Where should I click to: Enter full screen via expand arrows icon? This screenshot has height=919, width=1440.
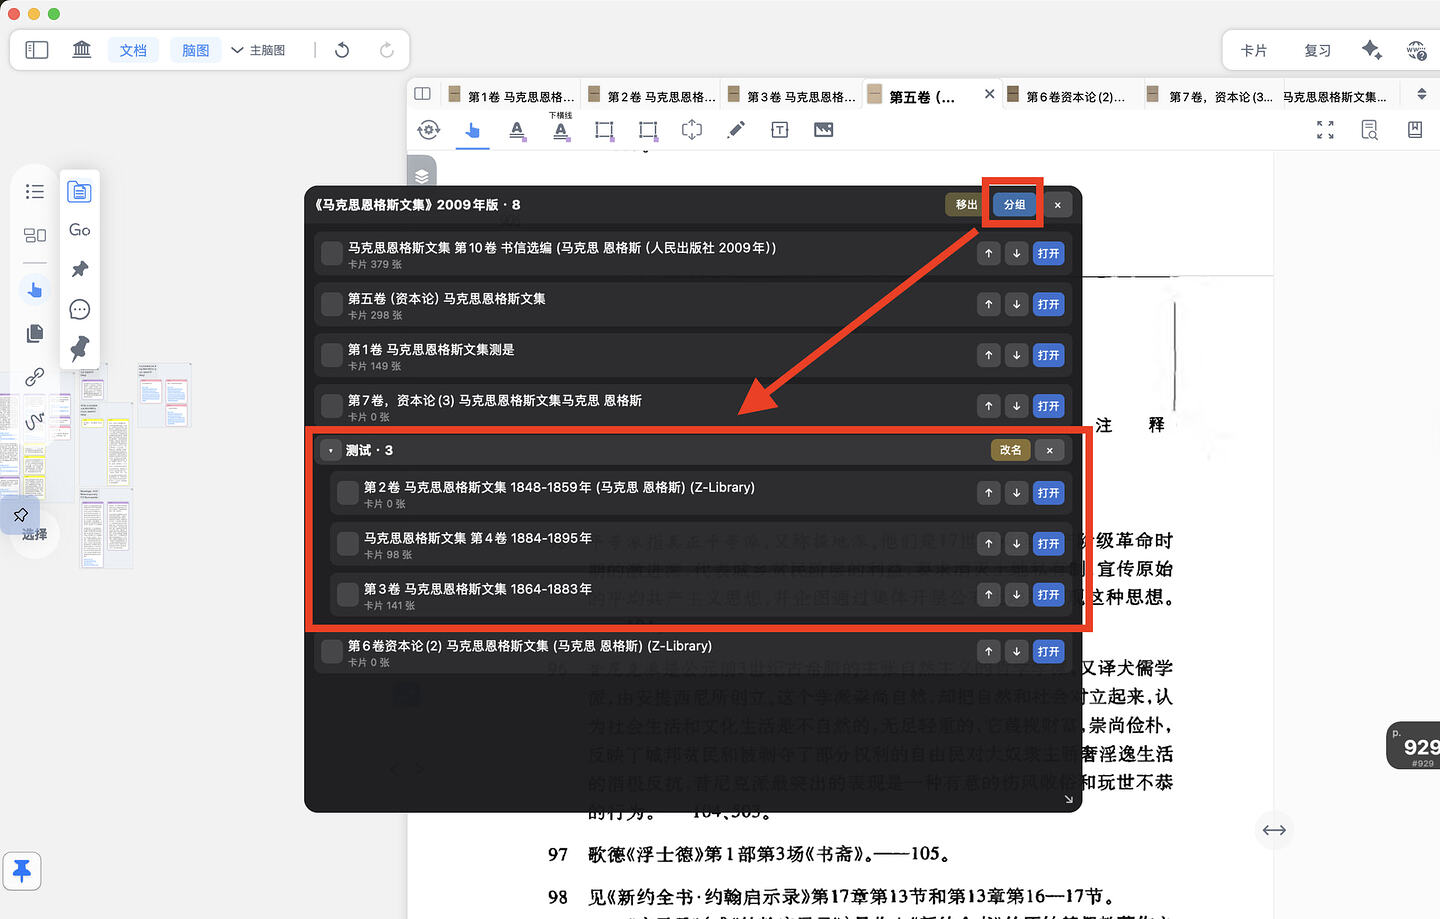point(1325,130)
